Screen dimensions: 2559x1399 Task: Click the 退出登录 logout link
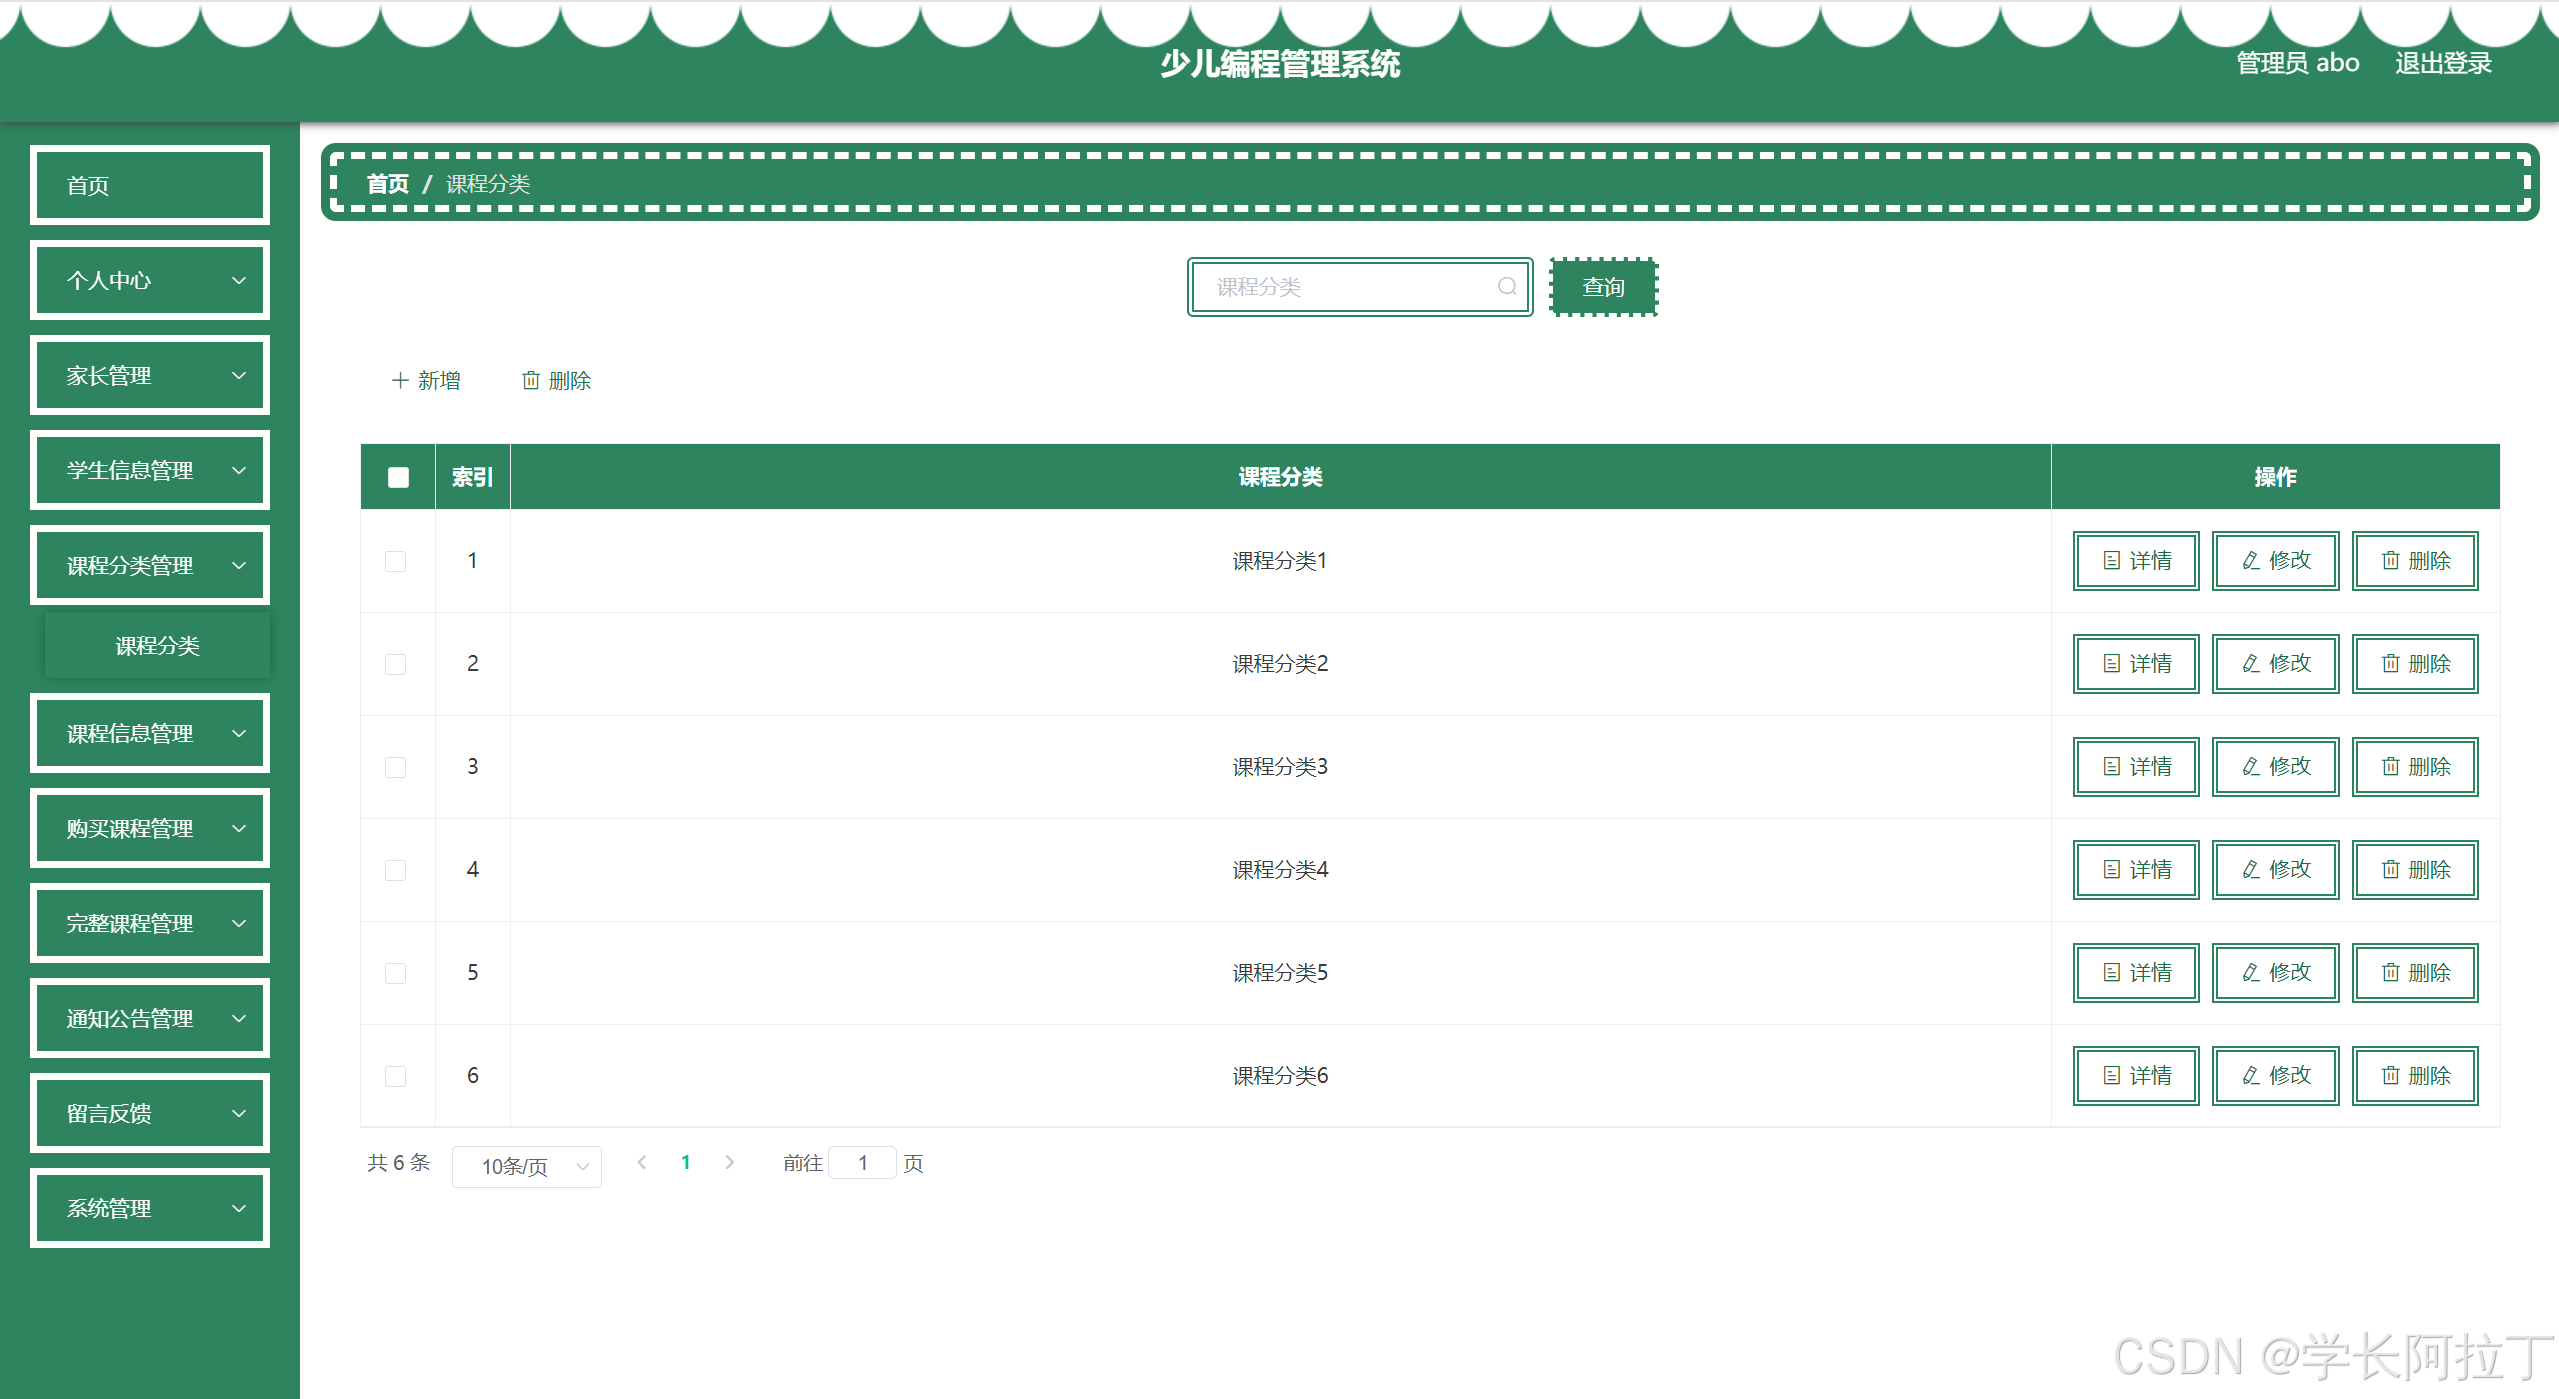2443,63
